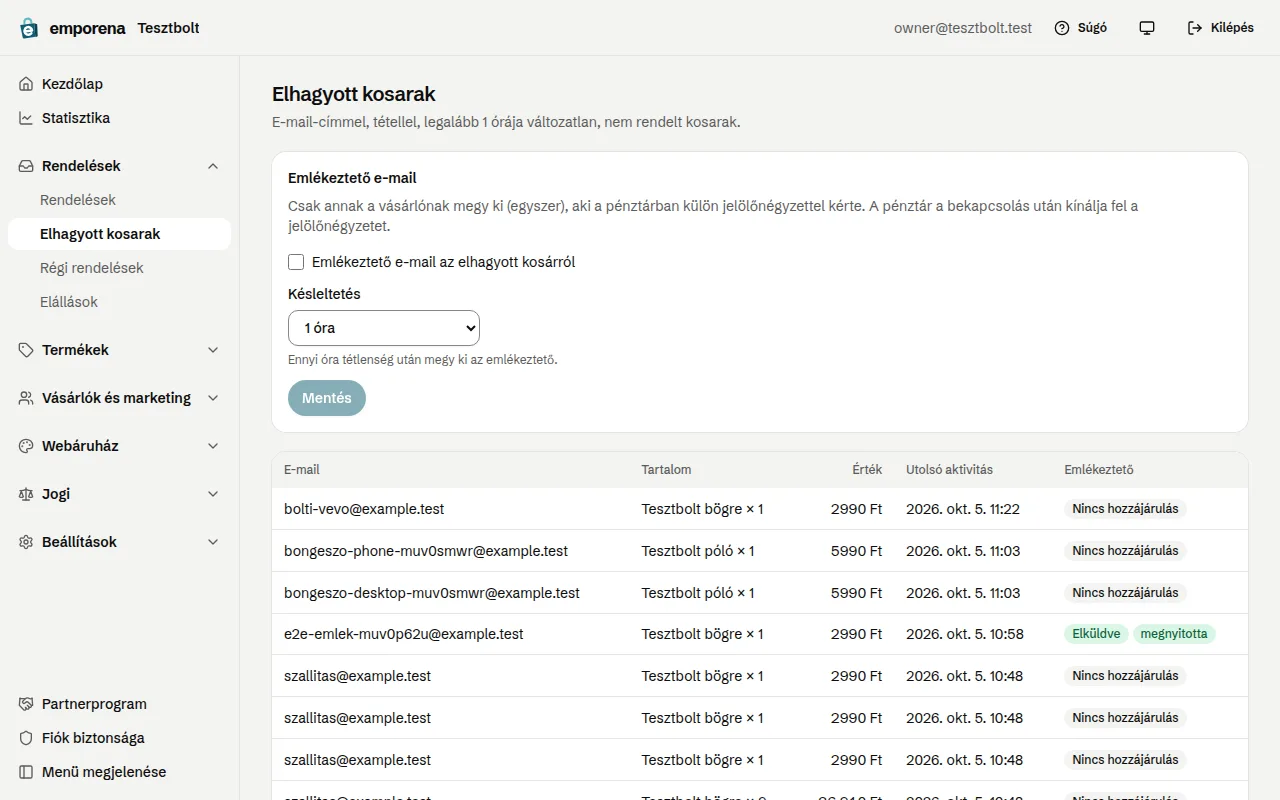Click the Elküldve status badge
Screen dimensions: 1280x800
(1096, 634)
